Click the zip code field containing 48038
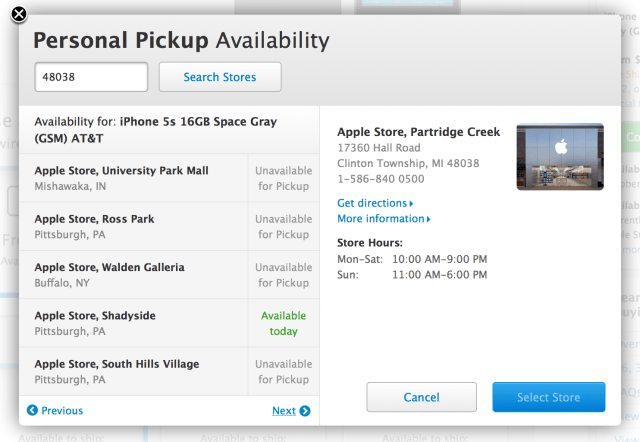 tap(91, 77)
